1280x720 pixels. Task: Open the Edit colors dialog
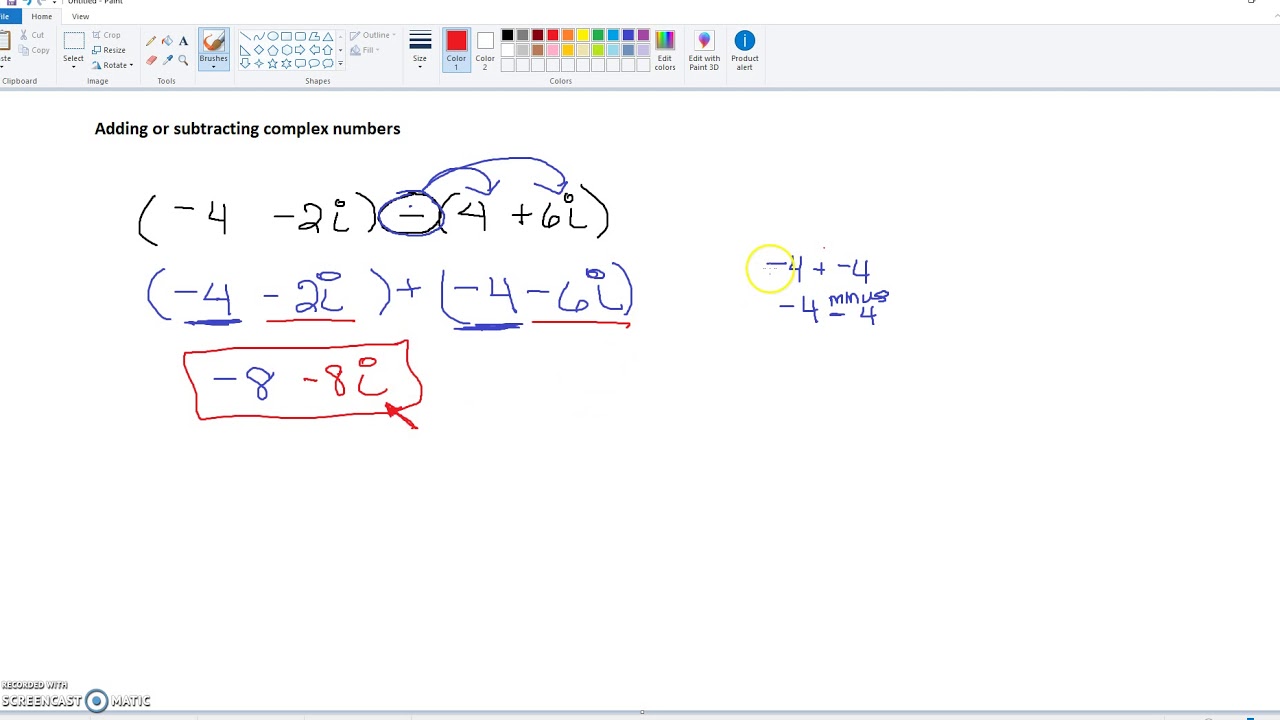click(x=665, y=50)
